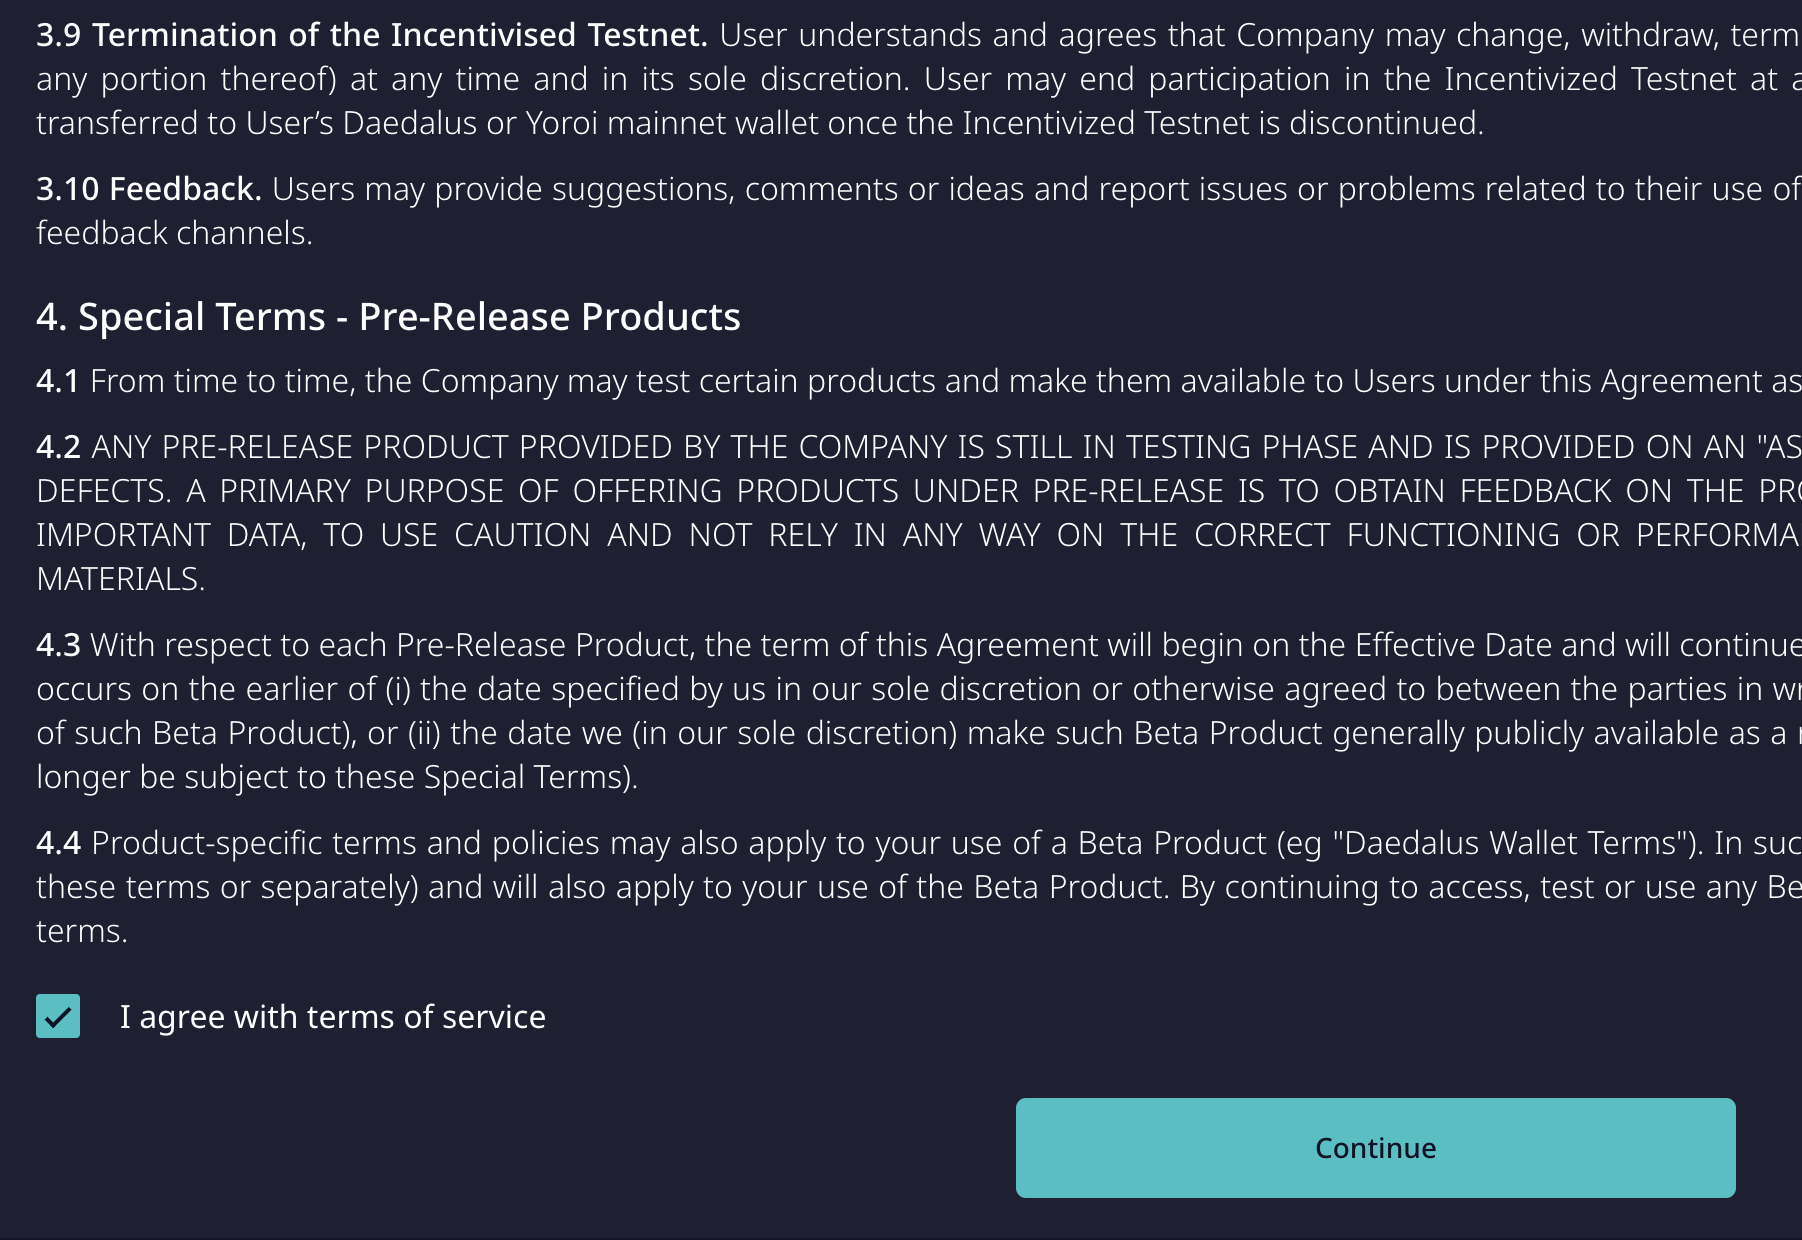This screenshot has width=1802, height=1240.
Task: Click the 'I agree with terms of service' label
Action: 333,1017
